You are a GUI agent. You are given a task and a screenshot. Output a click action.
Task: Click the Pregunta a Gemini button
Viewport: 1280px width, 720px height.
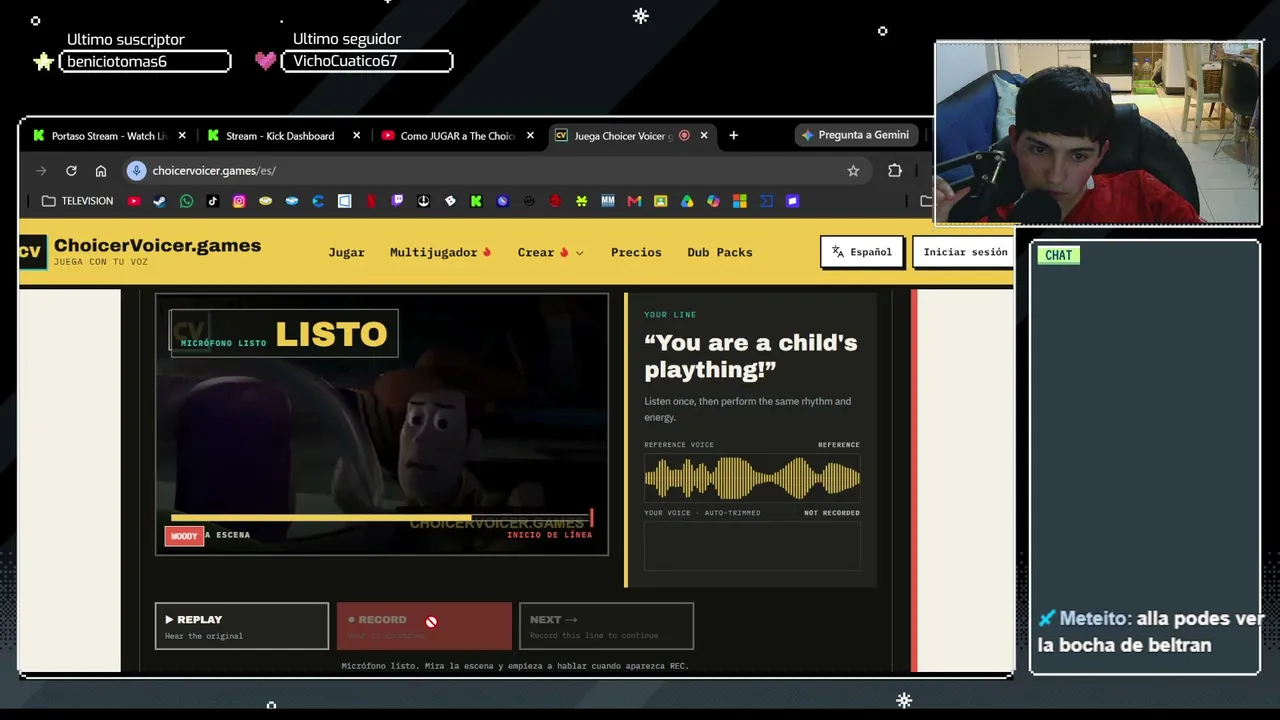click(856, 135)
